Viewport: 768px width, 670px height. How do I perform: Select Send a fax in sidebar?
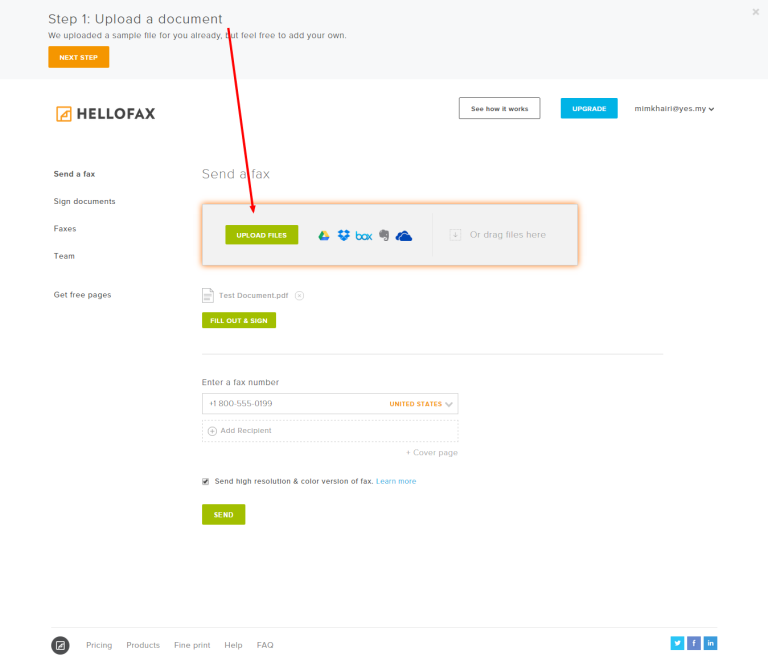(x=74, y=174)
